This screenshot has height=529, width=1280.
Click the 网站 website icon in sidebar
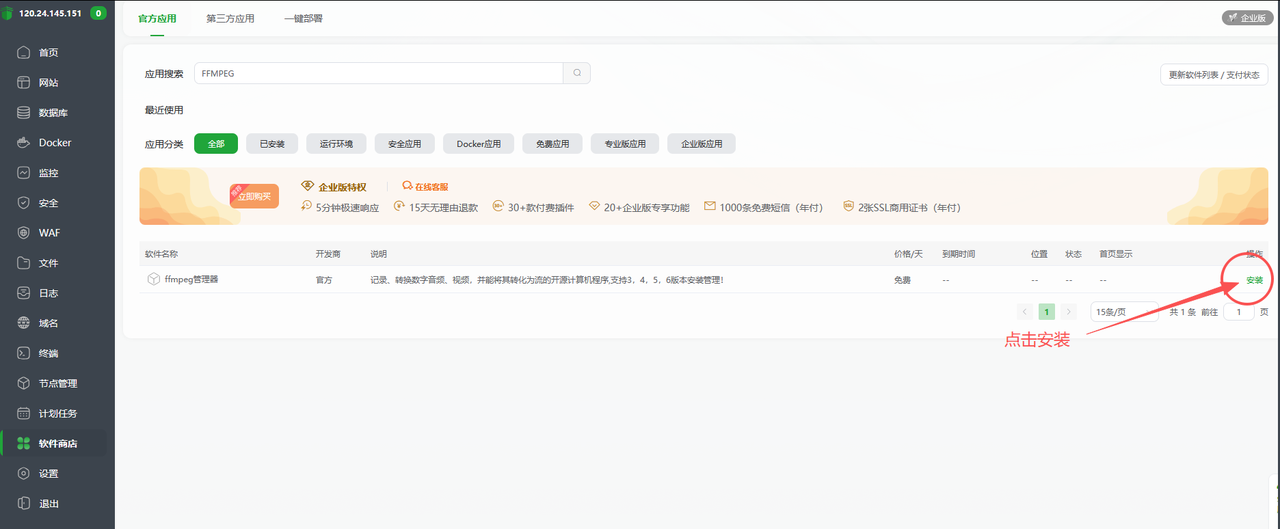[x=23, y=83]
